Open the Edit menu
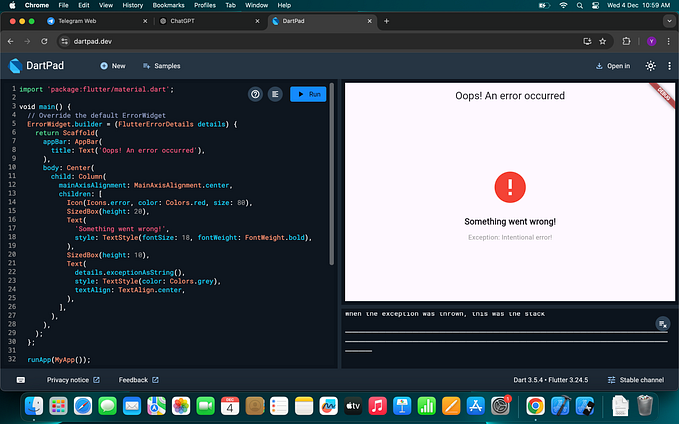The height and width of the screenshot is (424, 679). (x=84, y=5)
